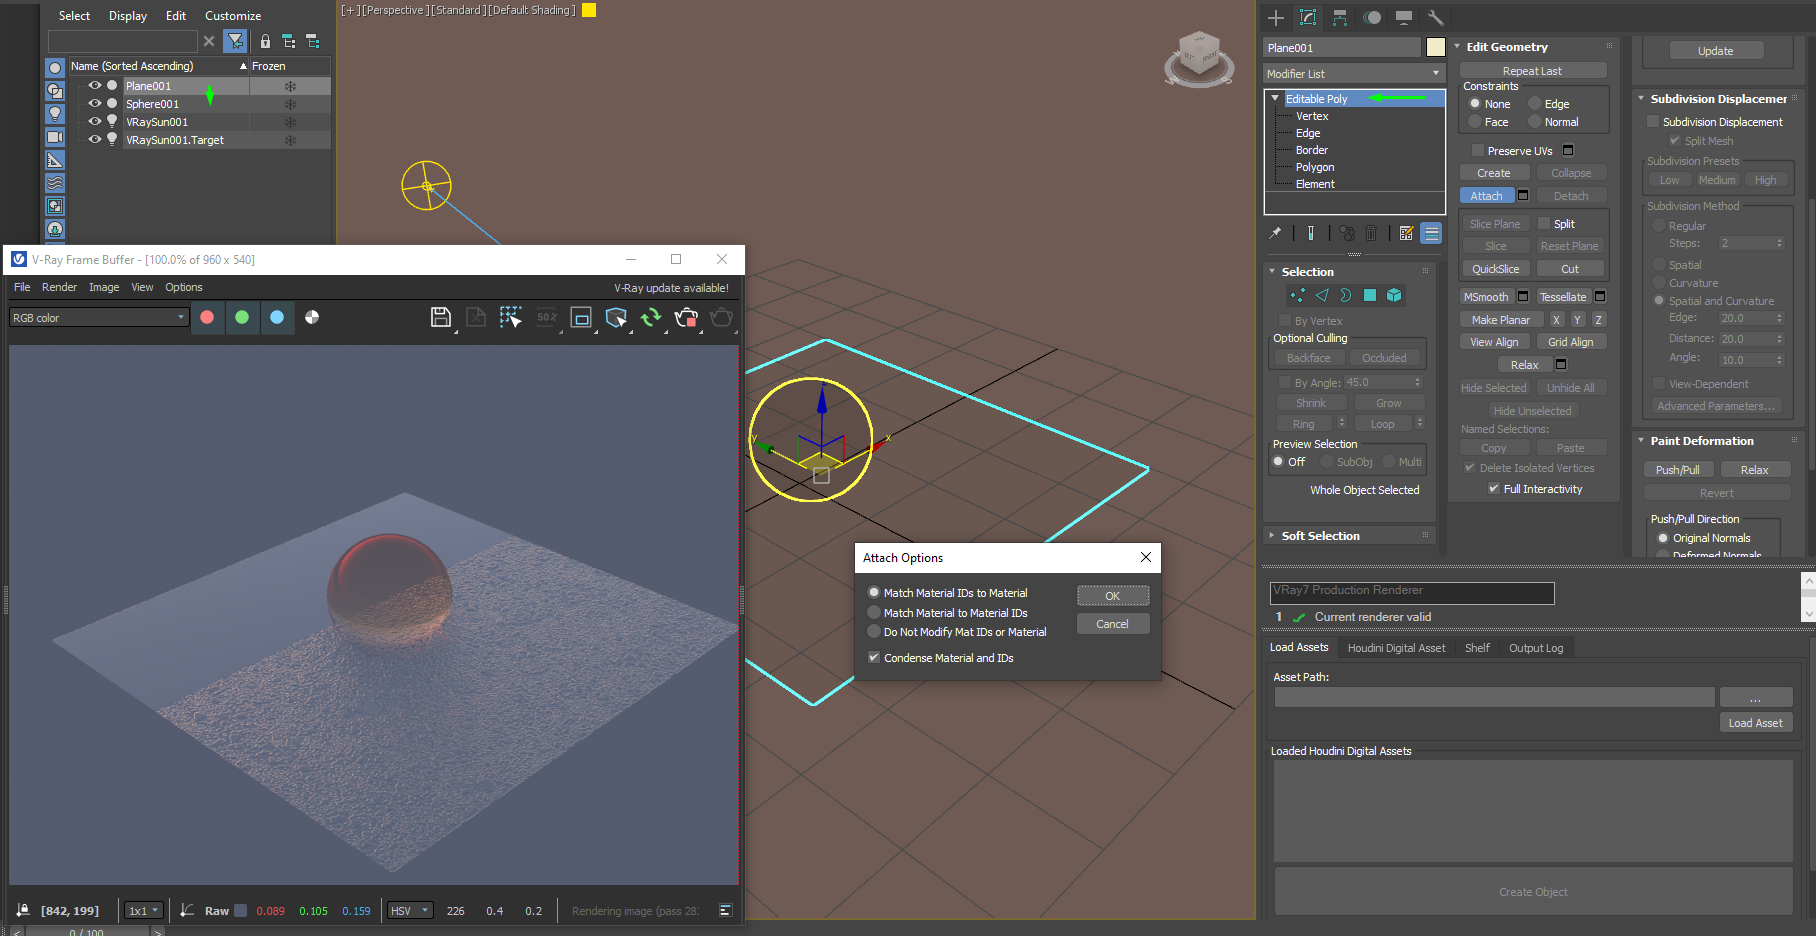Viewport: 1816px width, 936px height.
Task: Switch to the Output Log tab
Action: [x=1535, y=648]
